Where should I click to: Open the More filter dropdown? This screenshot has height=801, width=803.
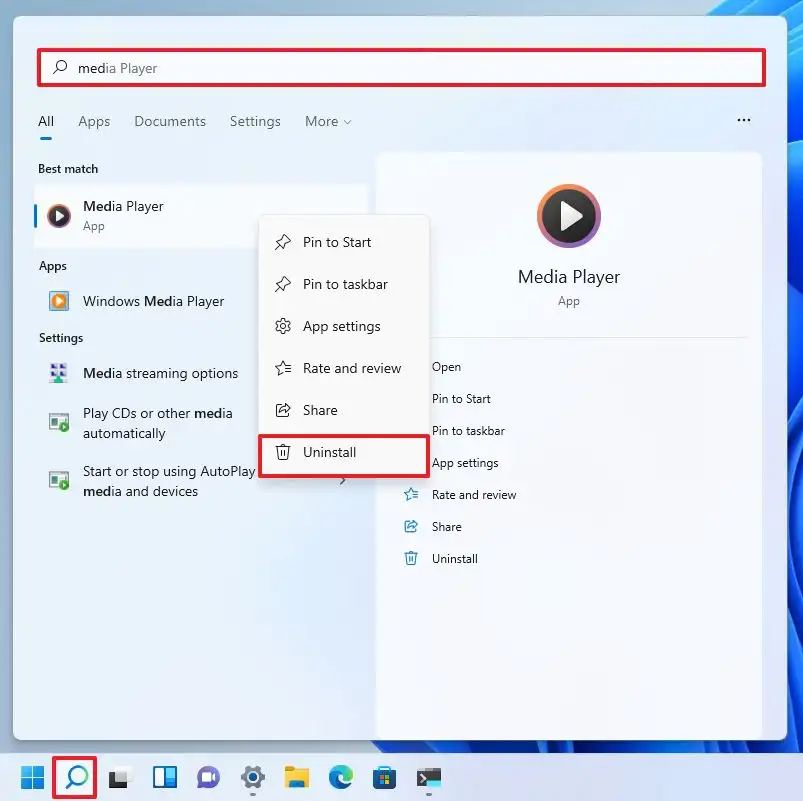tap(327, 121)
